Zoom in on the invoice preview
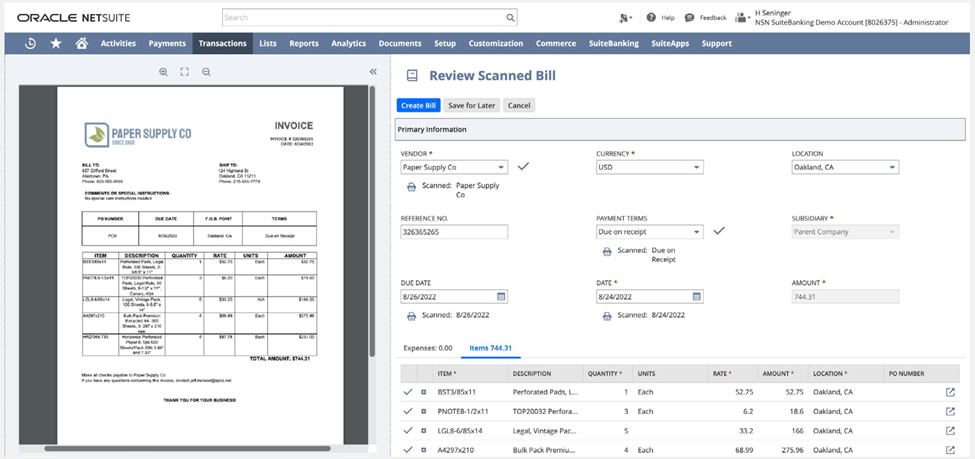Image resolution: width=975 pixels, height=459 pixels. (x=163, y=72)
